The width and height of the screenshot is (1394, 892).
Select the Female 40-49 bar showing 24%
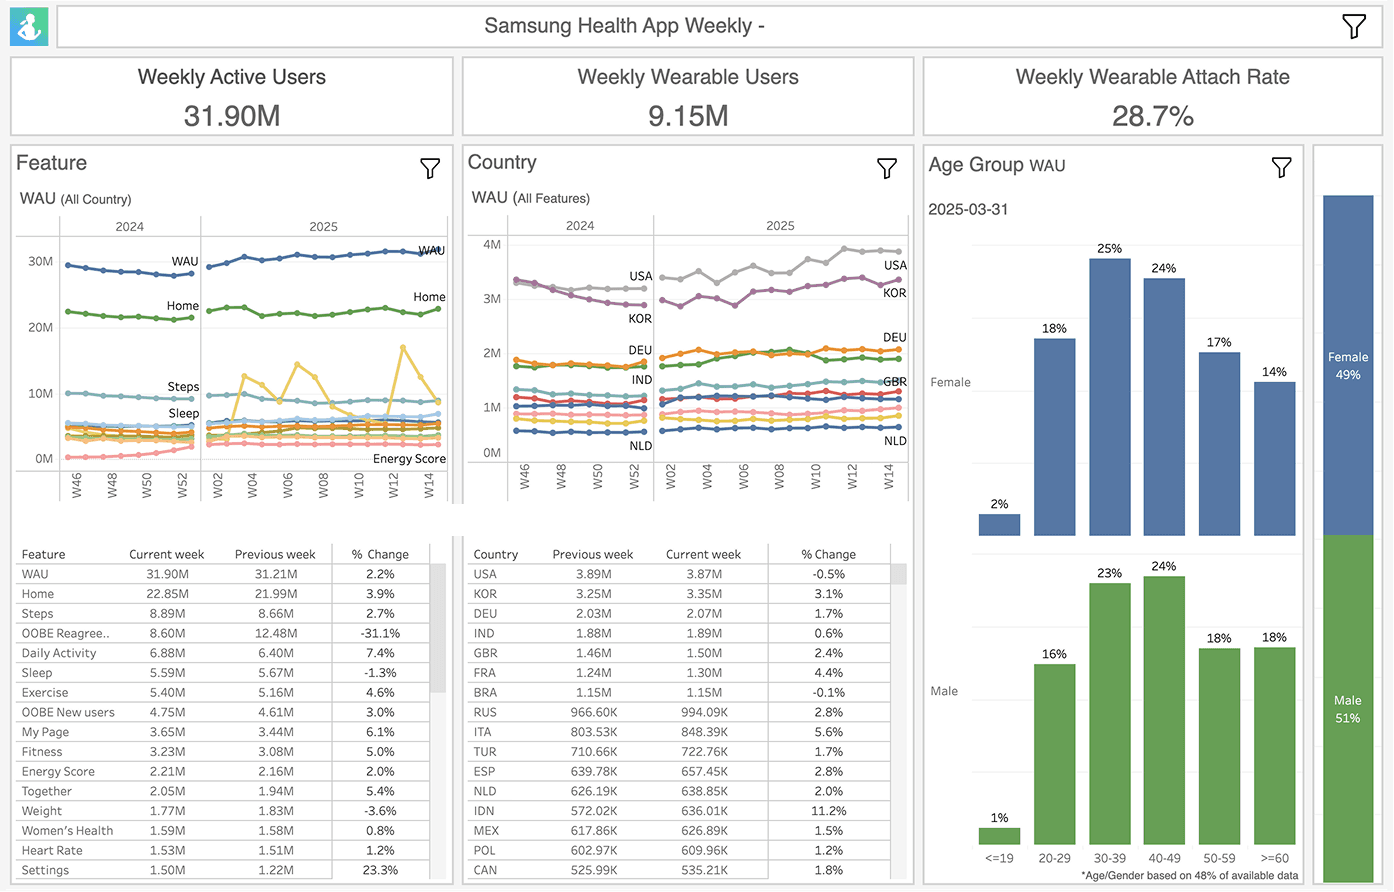tap(1164, 407)
